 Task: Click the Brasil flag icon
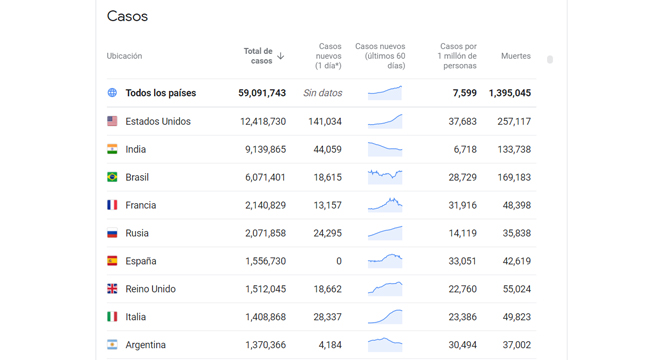[112, 177]
